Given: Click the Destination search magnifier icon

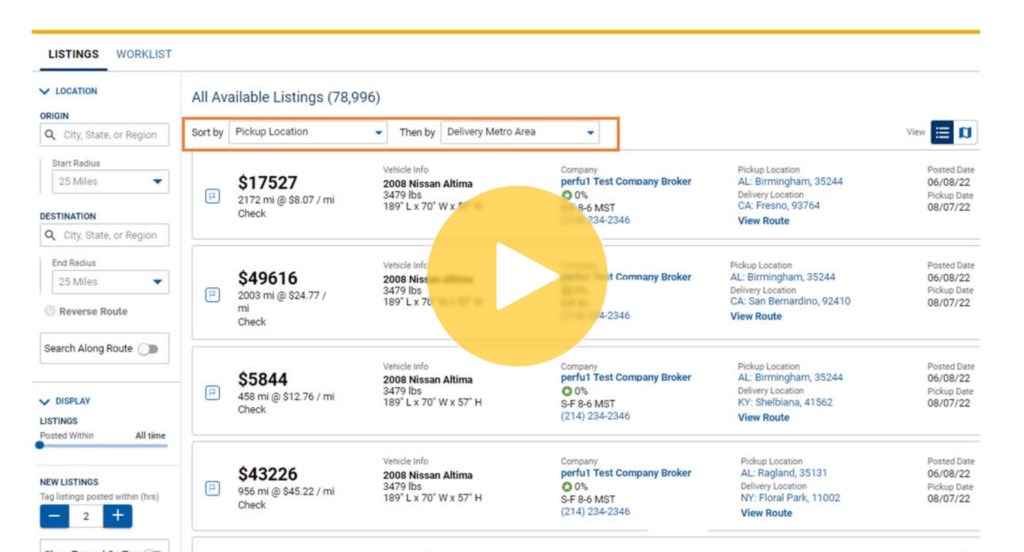Looking at the screenshot, I should 50,235.
